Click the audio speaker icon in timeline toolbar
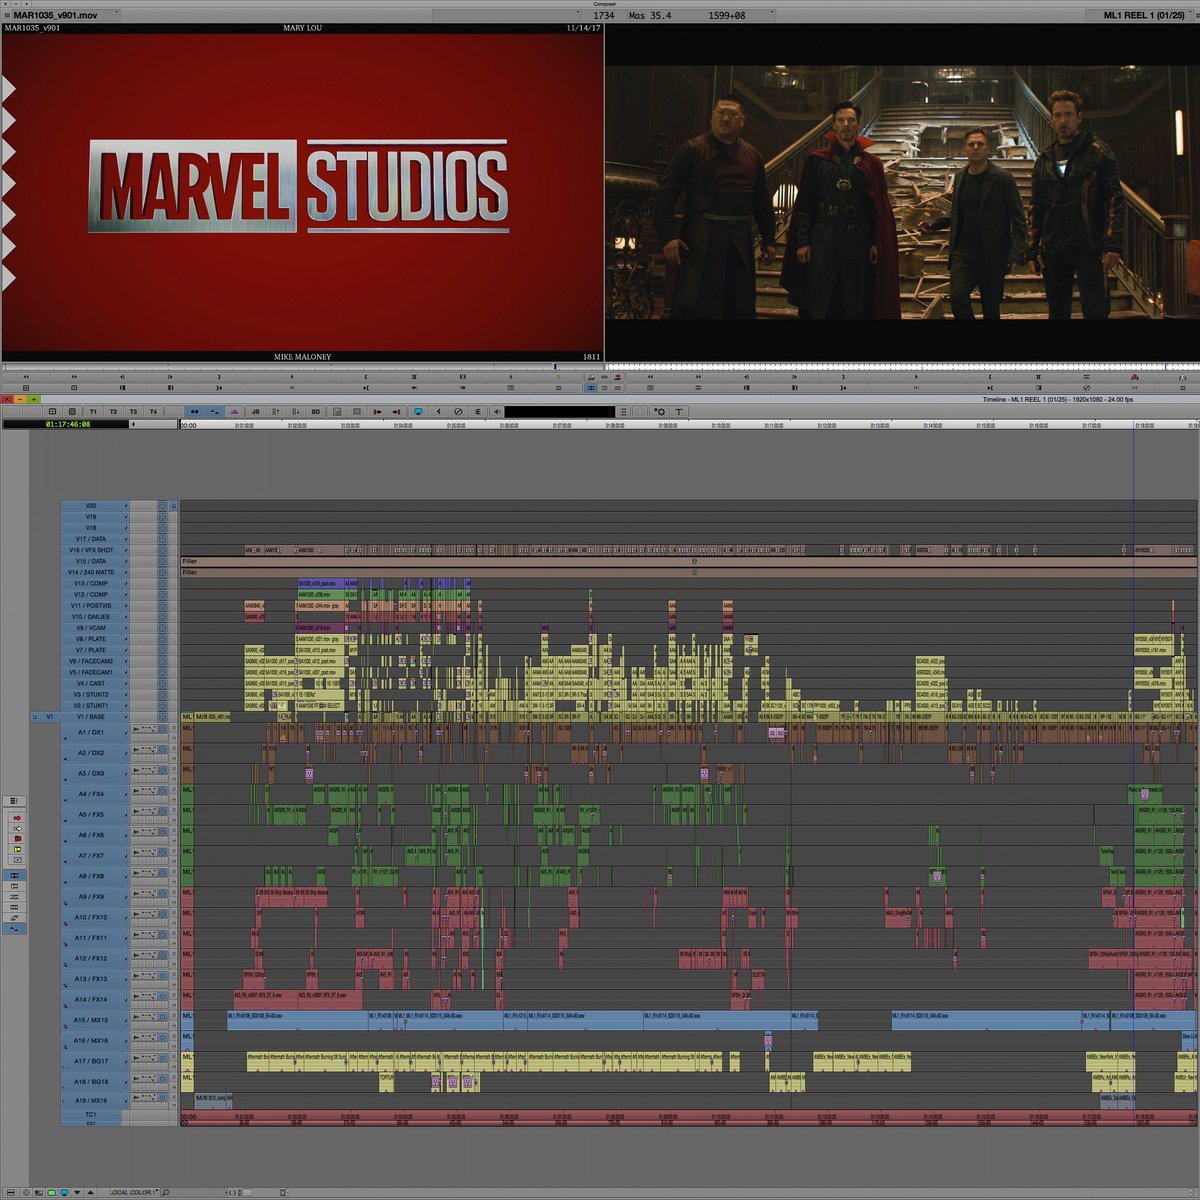This screenshot has height=1200, width=1200. (496, 411)
